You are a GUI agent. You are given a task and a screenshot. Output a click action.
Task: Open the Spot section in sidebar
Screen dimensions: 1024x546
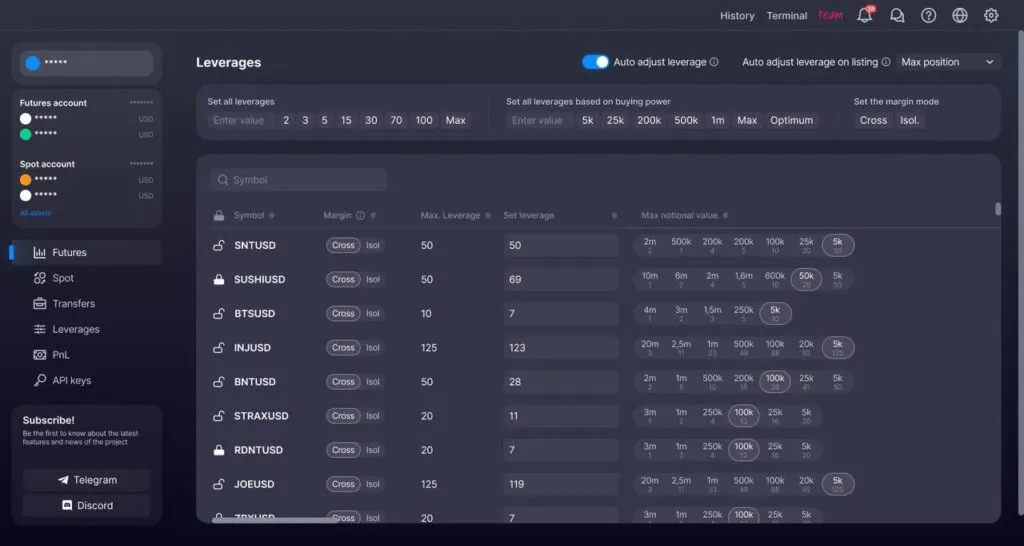pos(63,278)
